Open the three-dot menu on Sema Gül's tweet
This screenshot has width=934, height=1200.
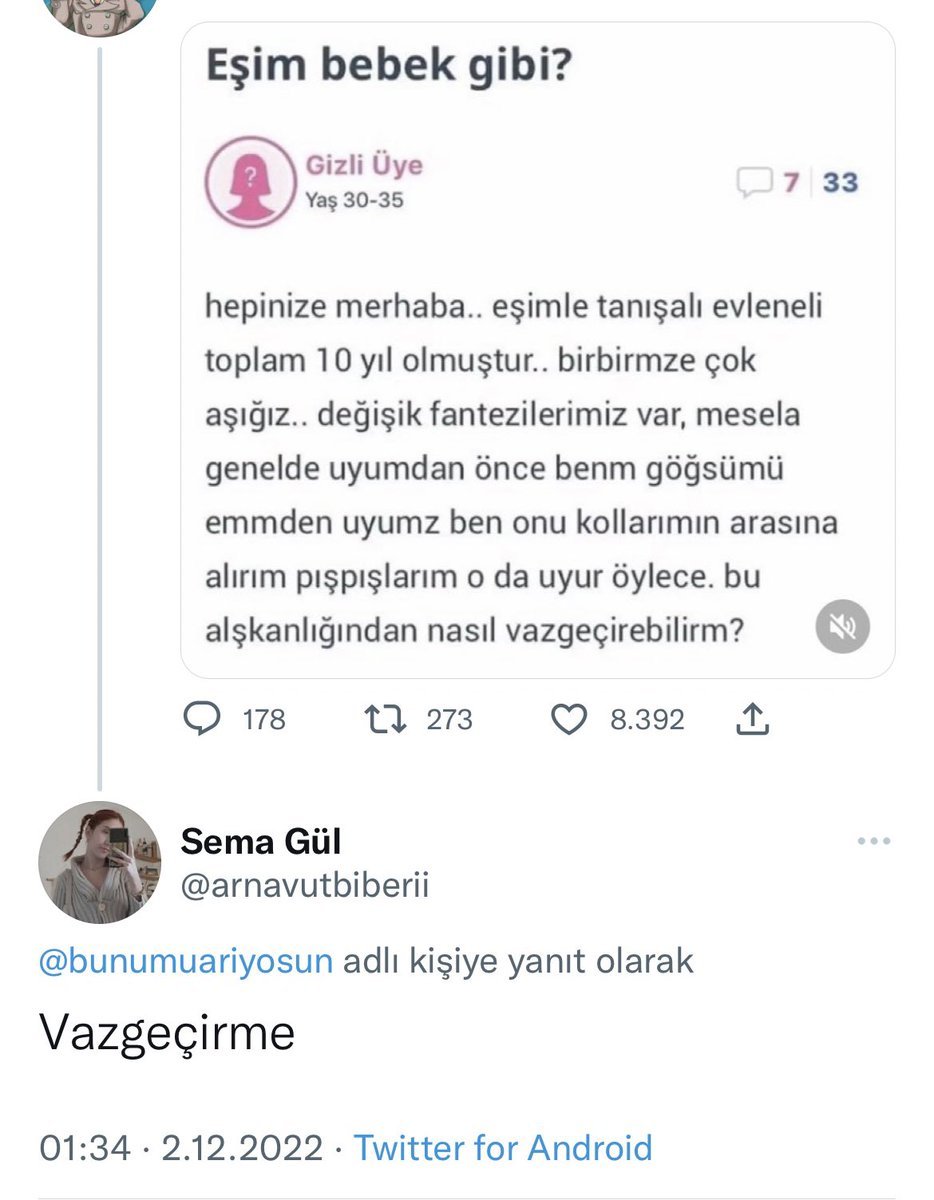pyautogui.click(x=873, y=842)
